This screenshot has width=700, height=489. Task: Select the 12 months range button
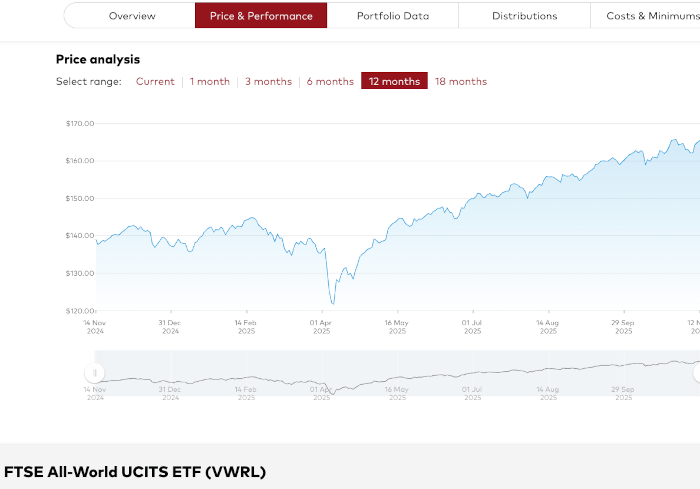point(394,81)
